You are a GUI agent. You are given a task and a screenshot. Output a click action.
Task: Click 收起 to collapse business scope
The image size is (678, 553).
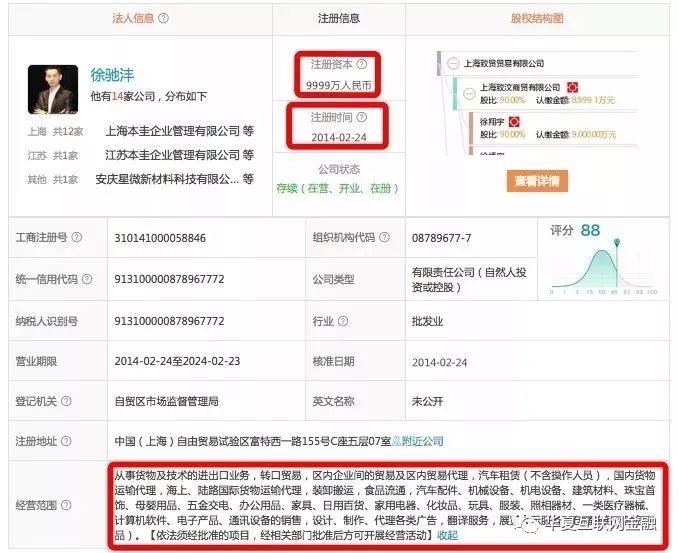click(x=447, y=535)
